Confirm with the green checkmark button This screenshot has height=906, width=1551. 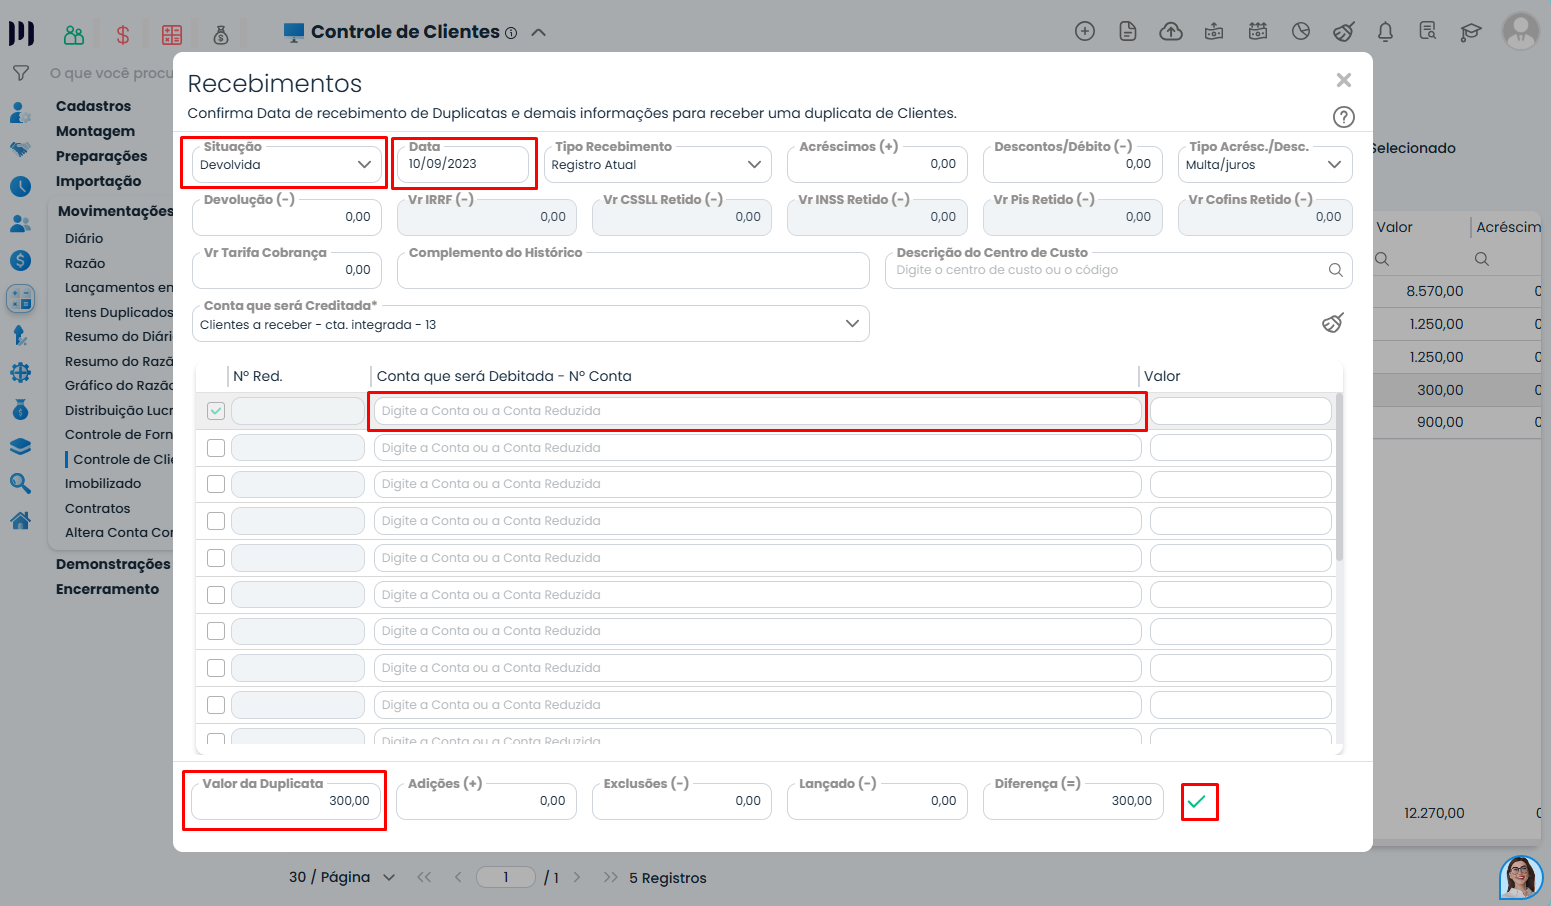[x=1198, y=801]
